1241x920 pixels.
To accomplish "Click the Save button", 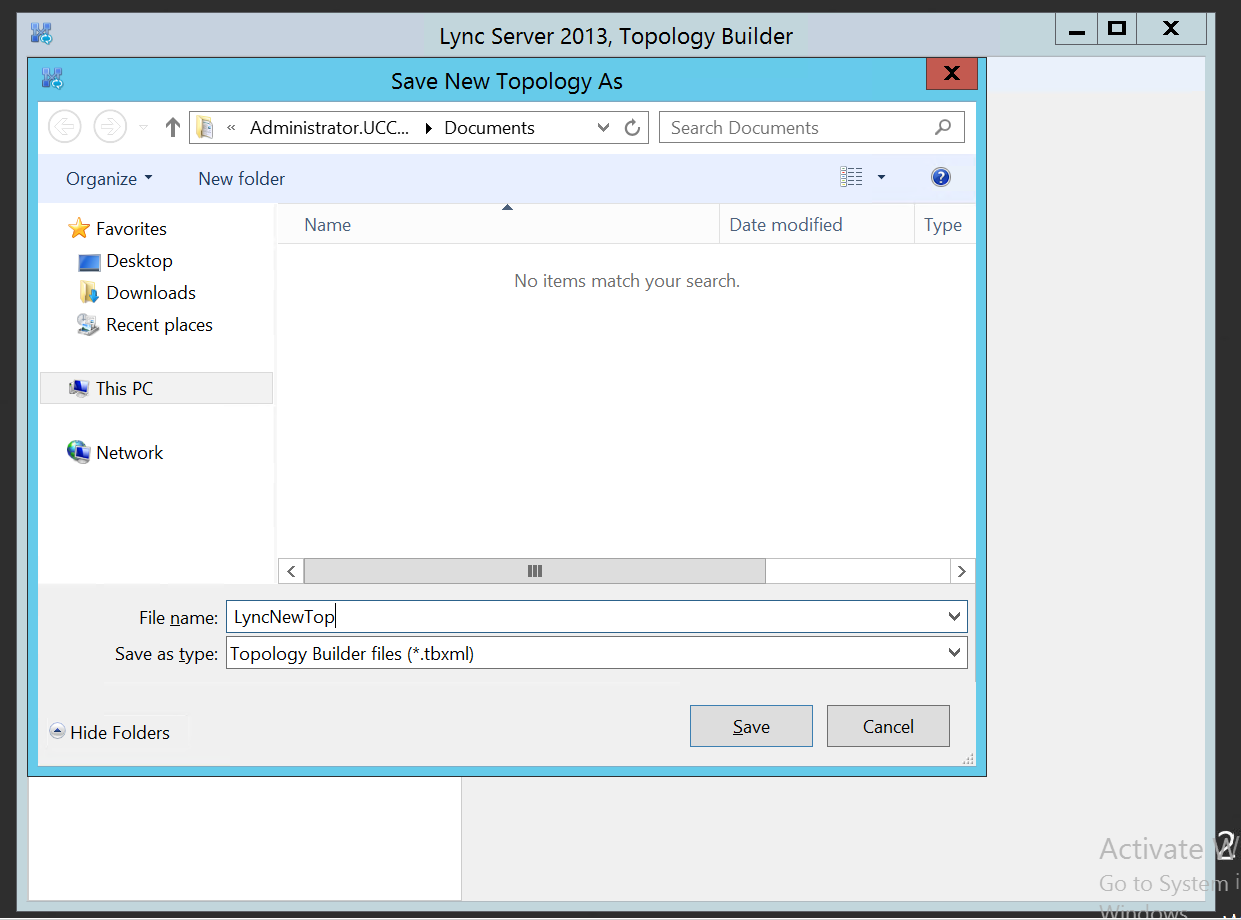I will 751,727.
